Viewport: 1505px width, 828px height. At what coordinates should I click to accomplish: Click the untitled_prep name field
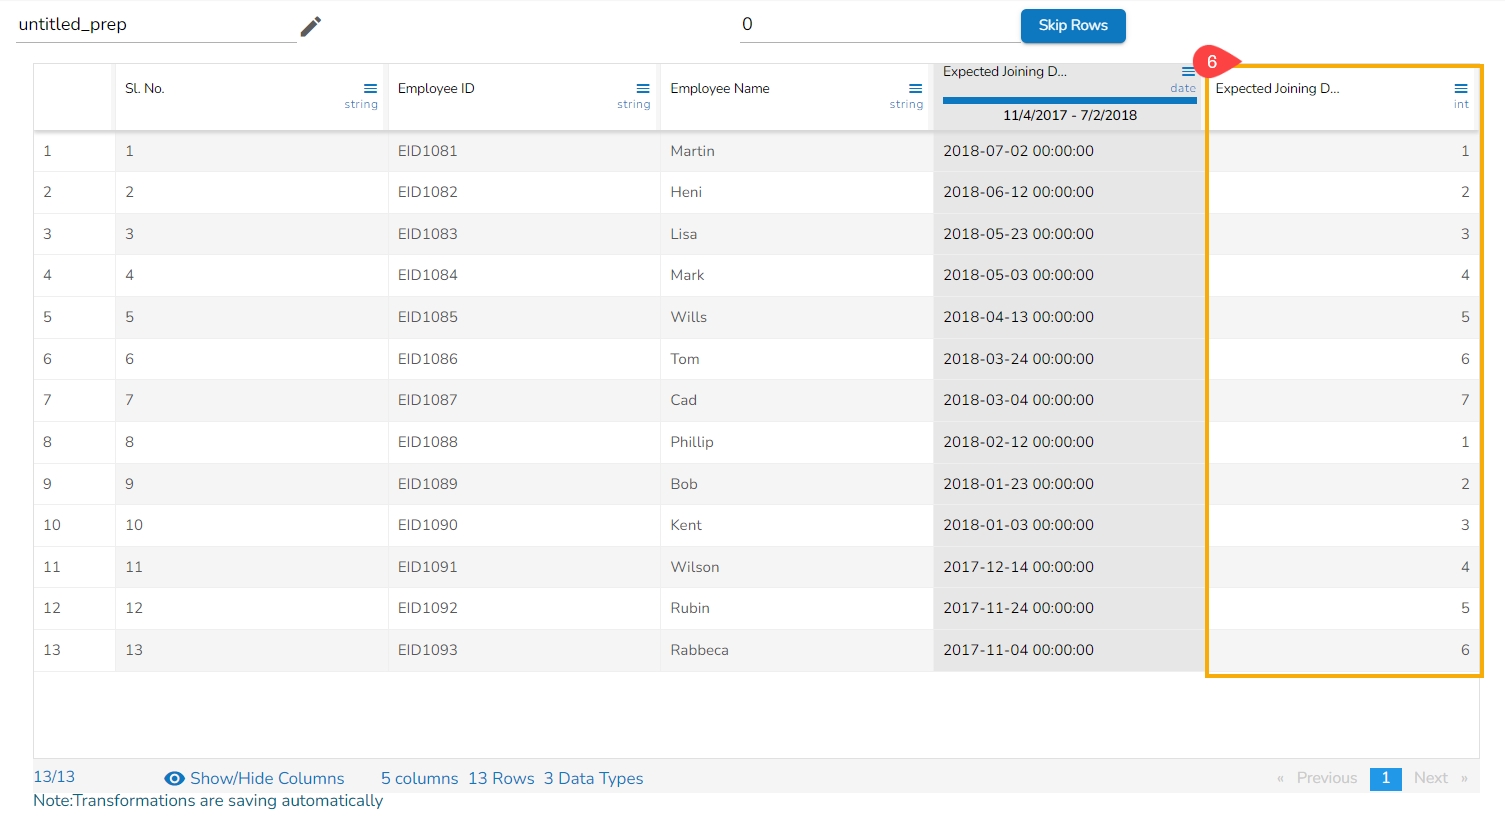157,25
